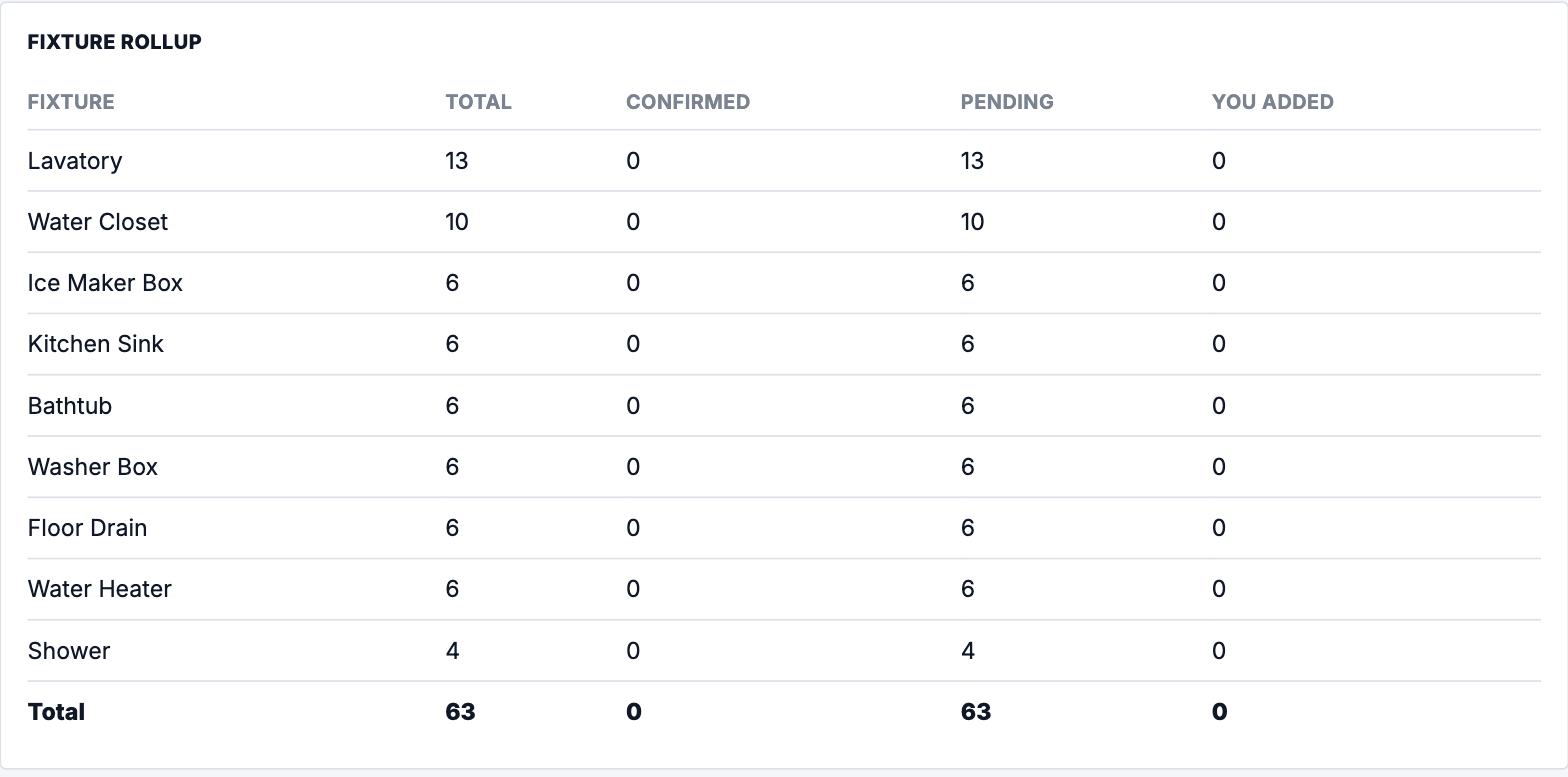The height and width of the screenshot is (777, 1568).
Task: Select Water Heater's pending count
Action: [x=967, y=589]
